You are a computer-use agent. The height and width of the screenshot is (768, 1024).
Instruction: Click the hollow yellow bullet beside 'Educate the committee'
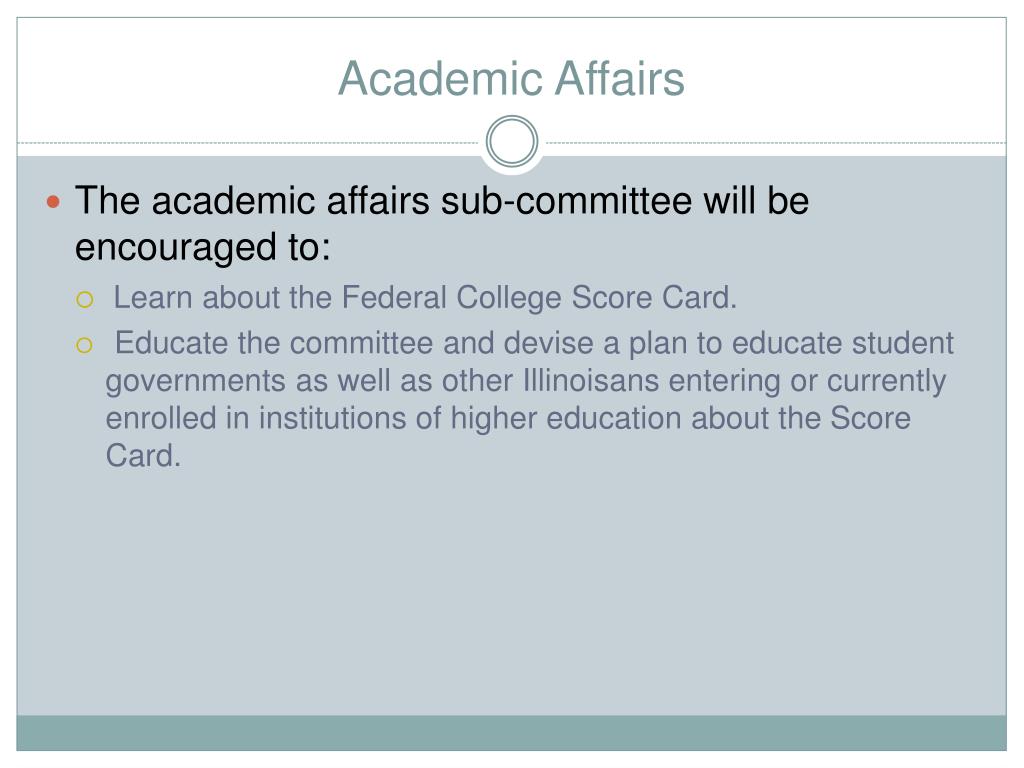pos(85,345)
